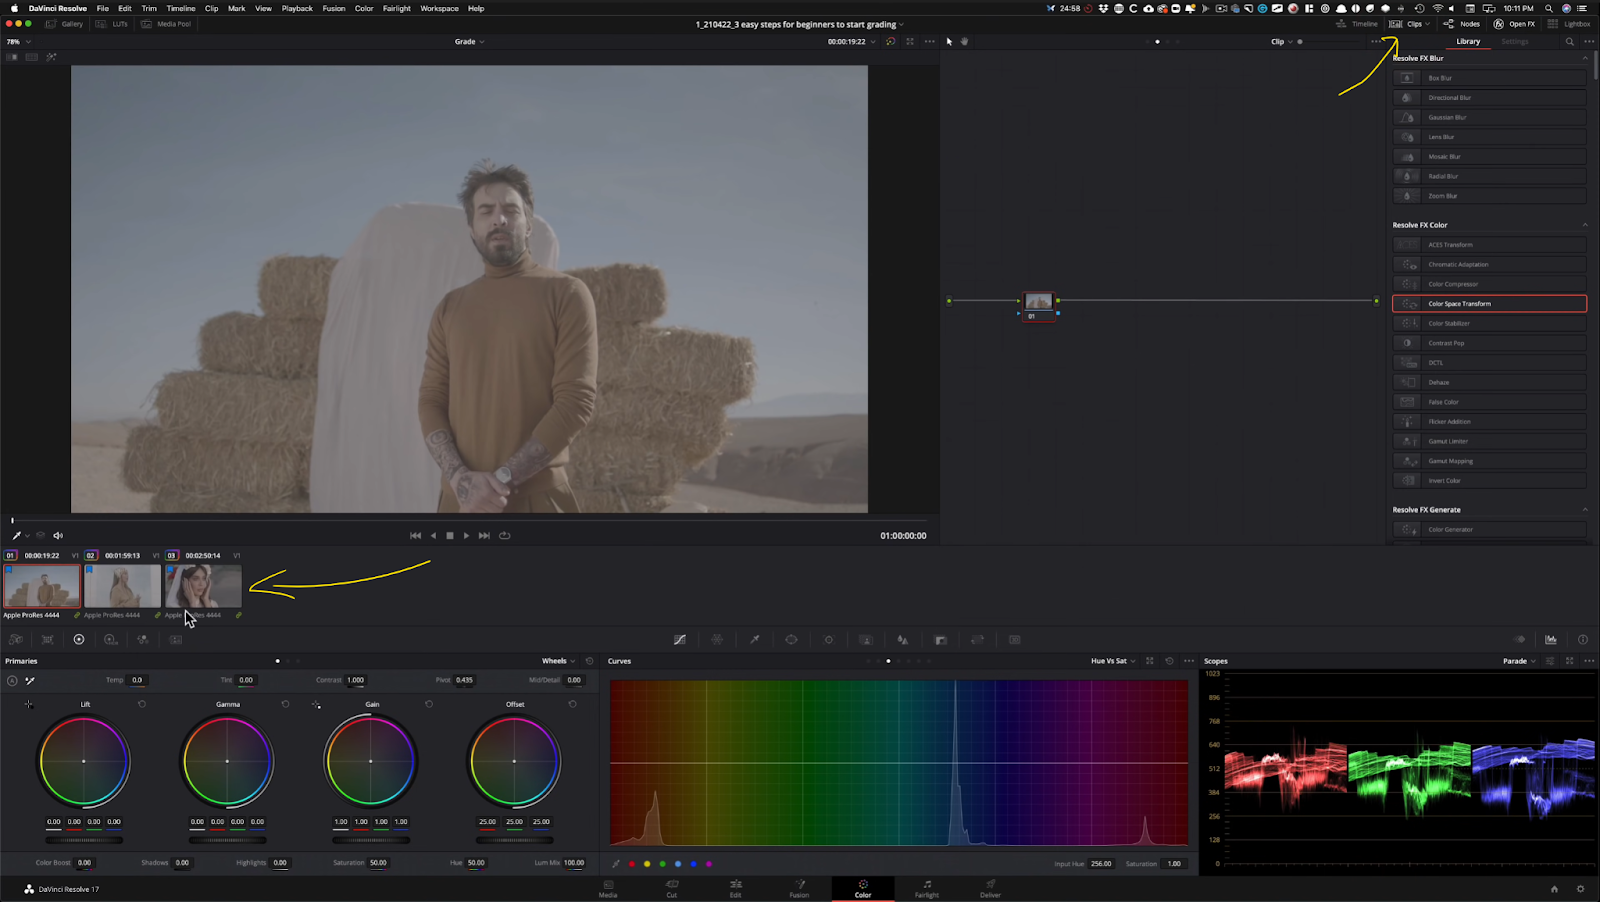Open the Deliver page
Screen dimensions: 1600x902
[x=988, y=888]
